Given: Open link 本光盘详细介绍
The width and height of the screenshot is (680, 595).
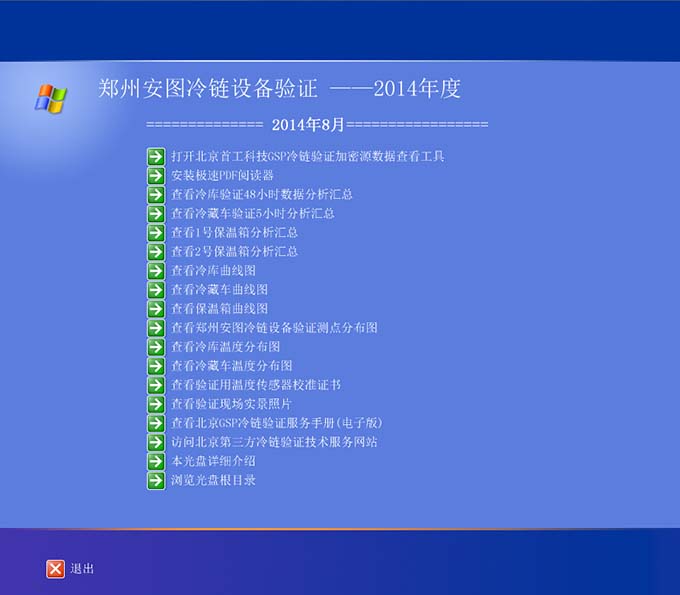Looking at the screenshot, I should 213,462.
